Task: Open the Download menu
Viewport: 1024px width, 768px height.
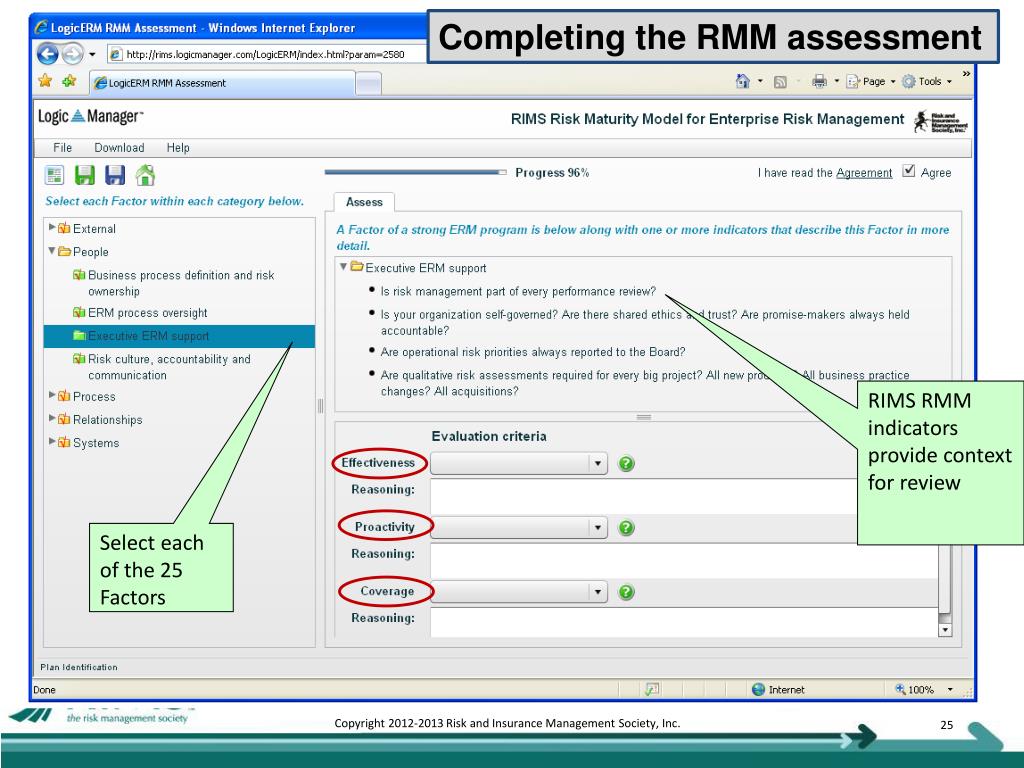Action: (118, 147)
